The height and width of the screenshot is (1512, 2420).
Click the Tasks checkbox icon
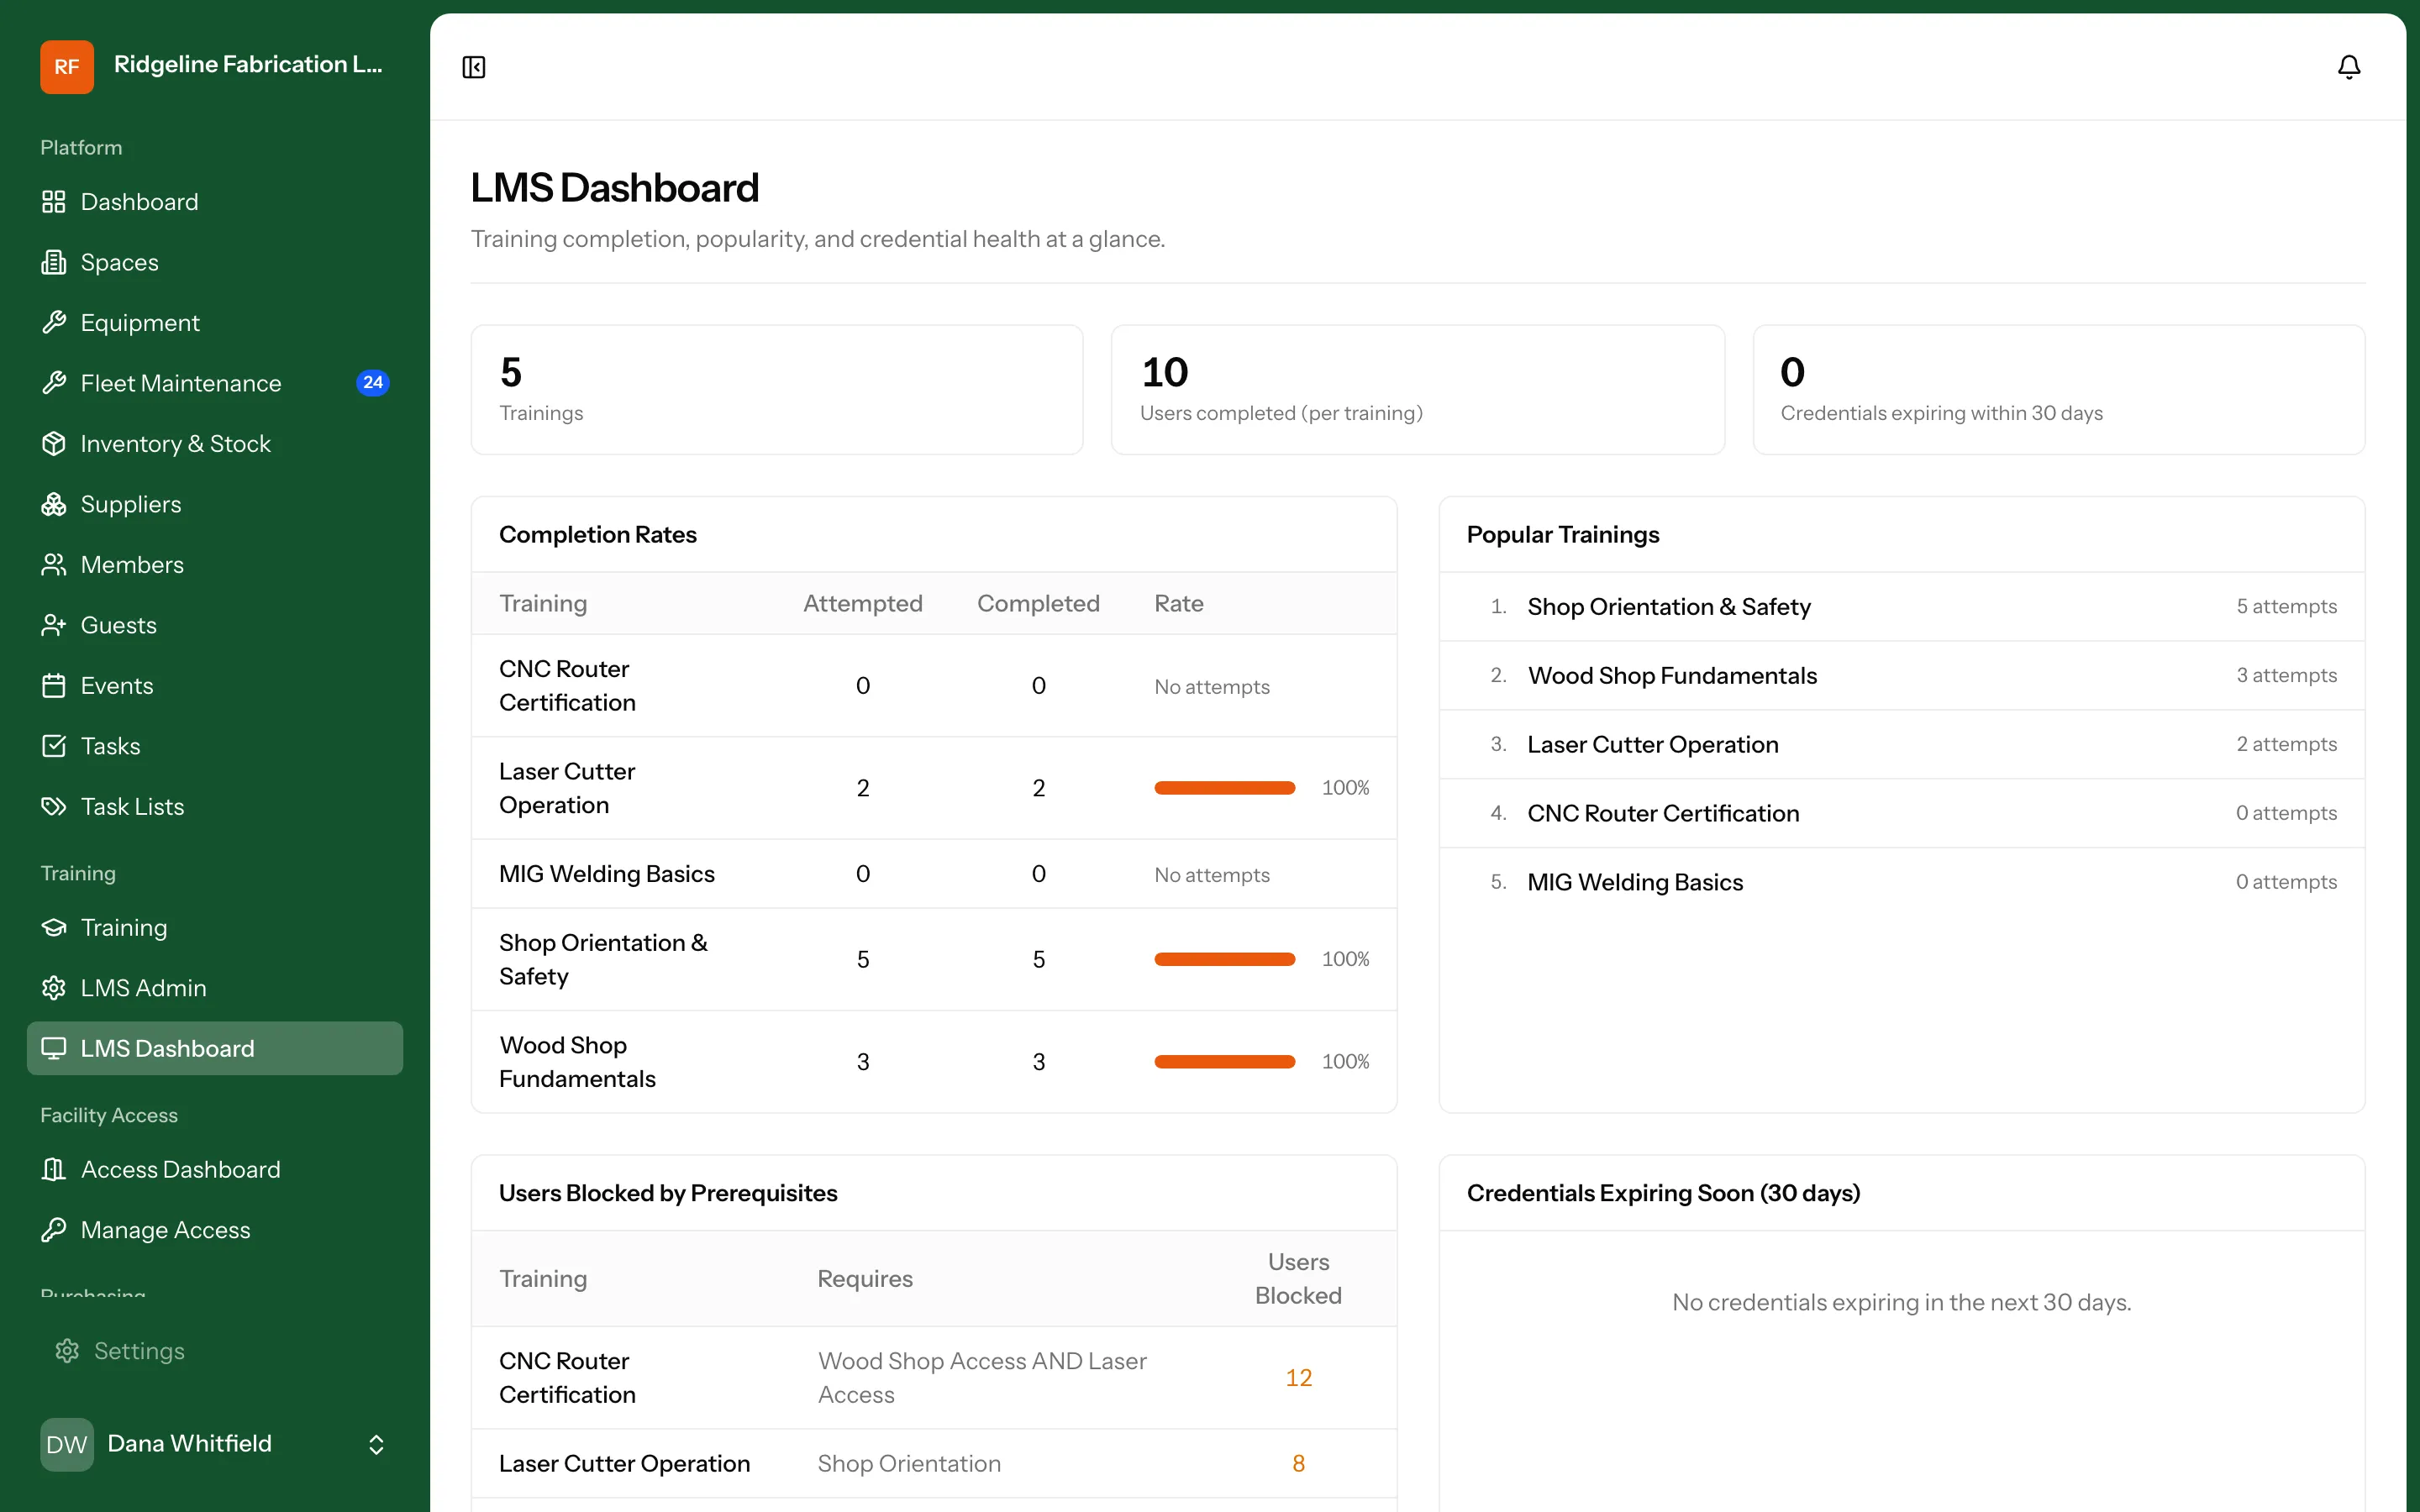pos(54,746)
